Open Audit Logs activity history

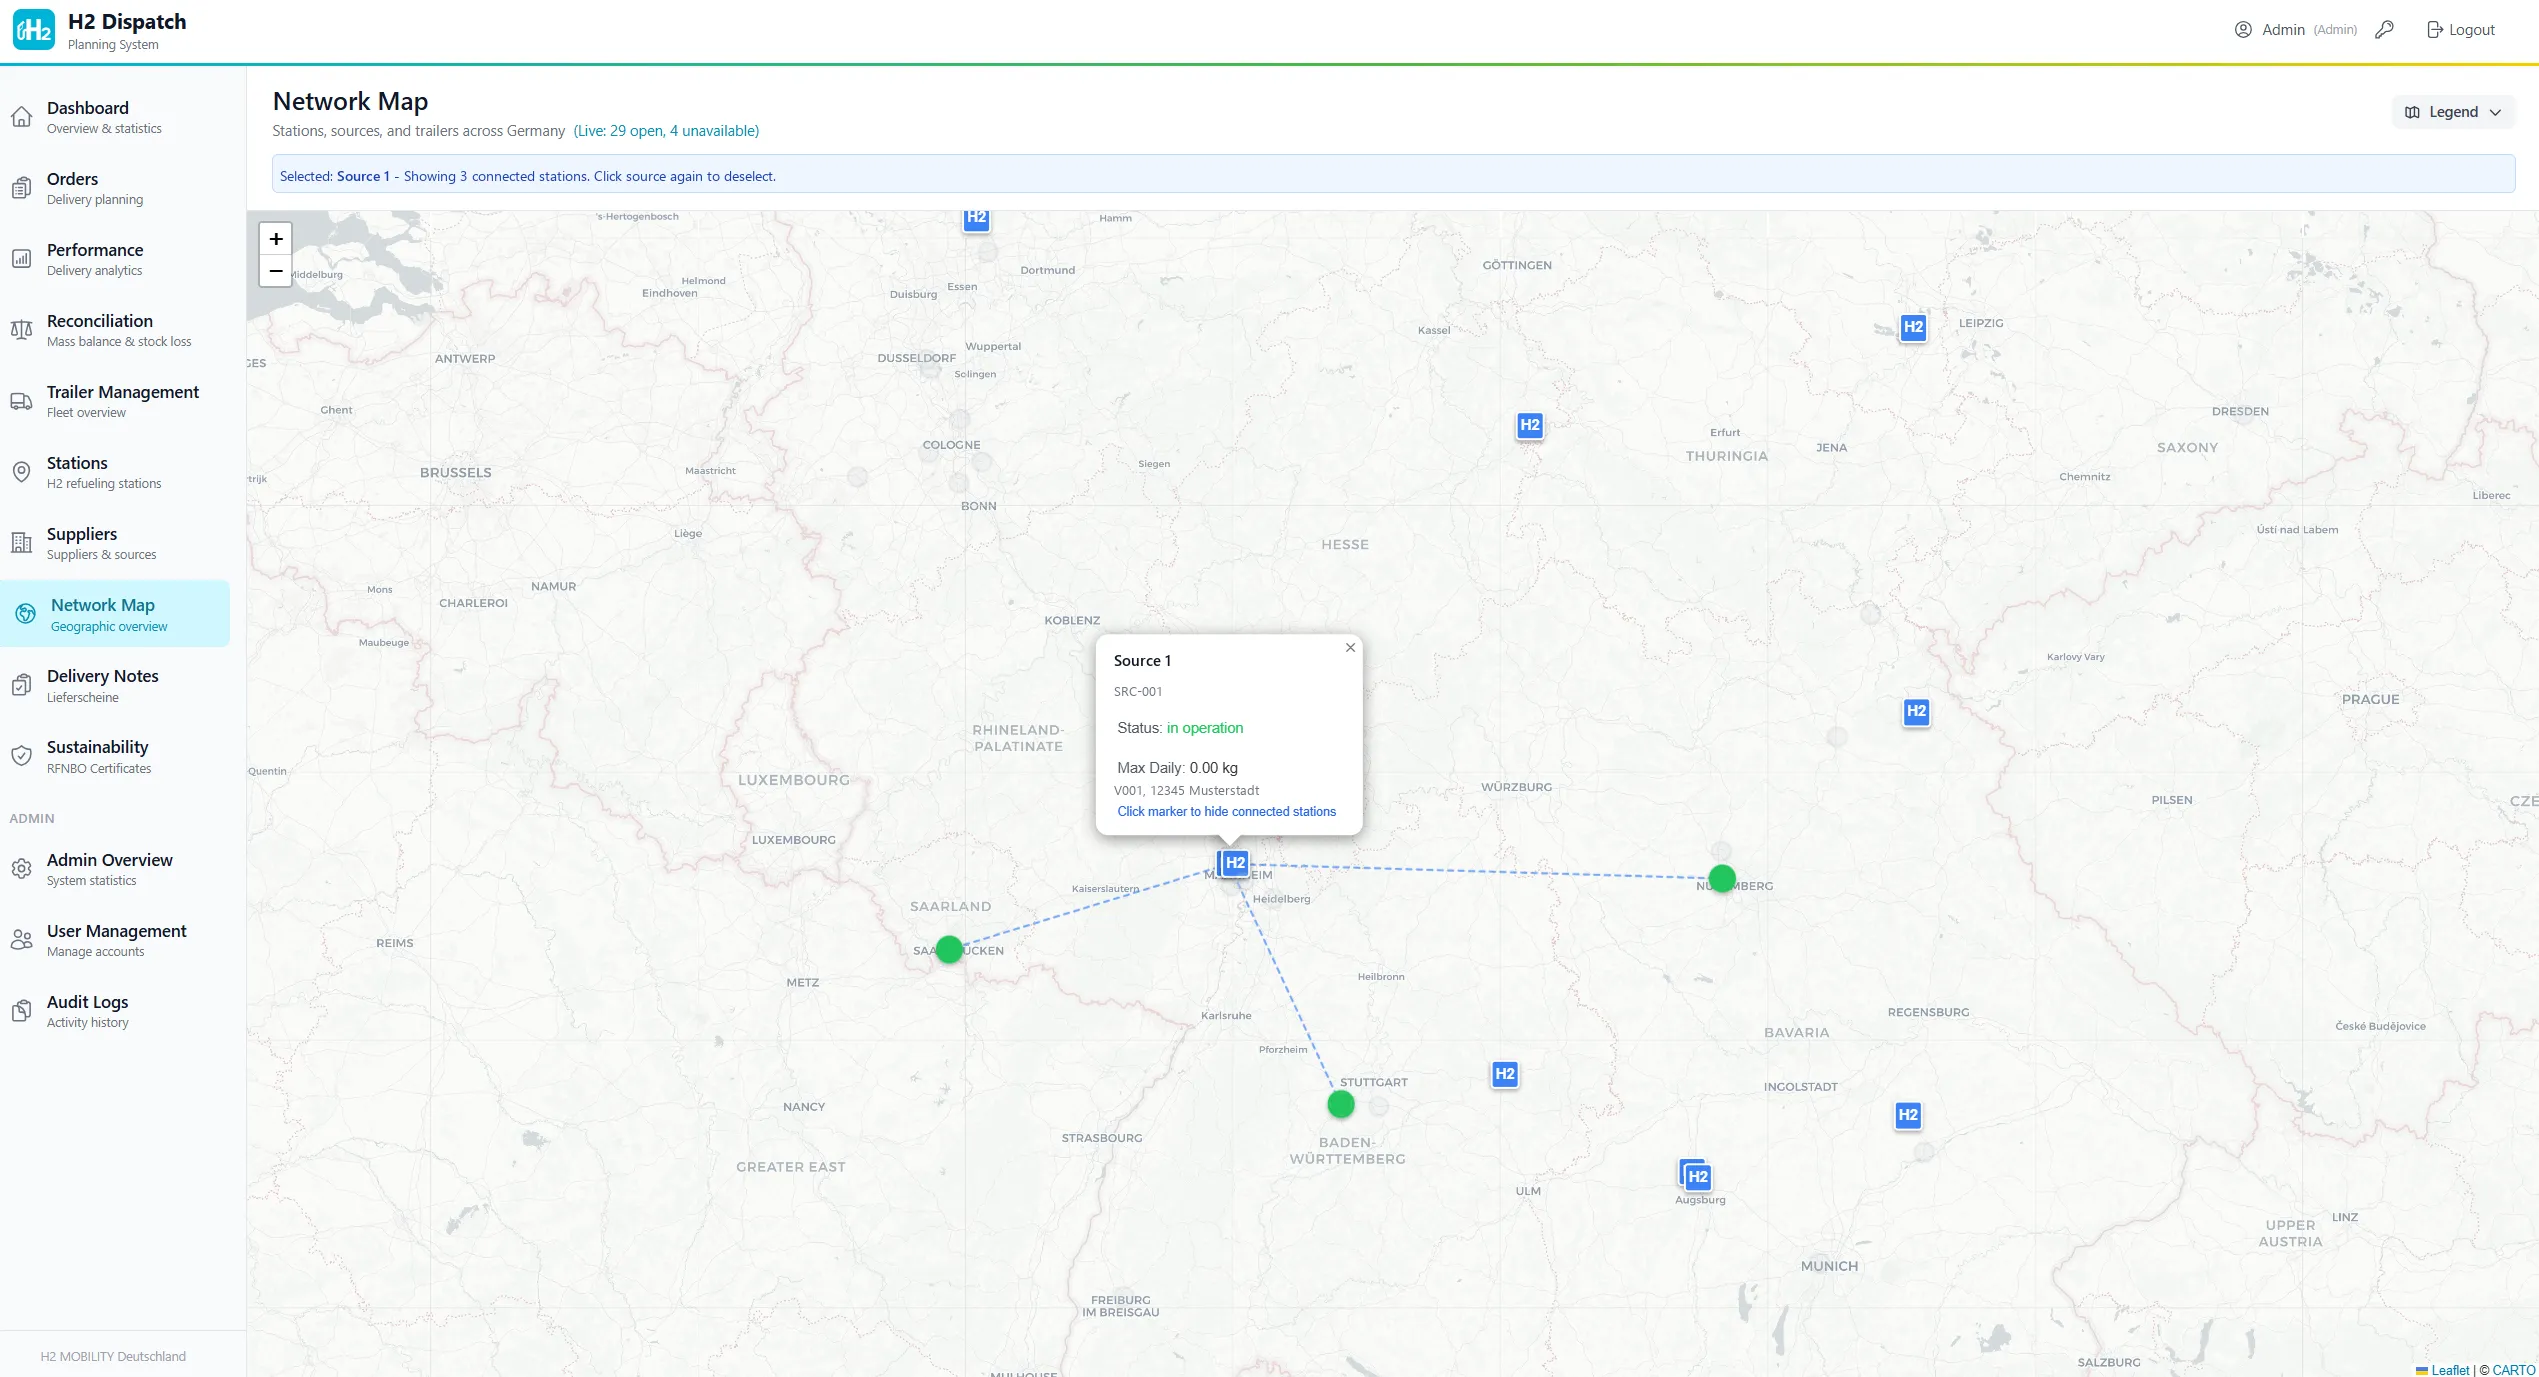pos(115,1011)
